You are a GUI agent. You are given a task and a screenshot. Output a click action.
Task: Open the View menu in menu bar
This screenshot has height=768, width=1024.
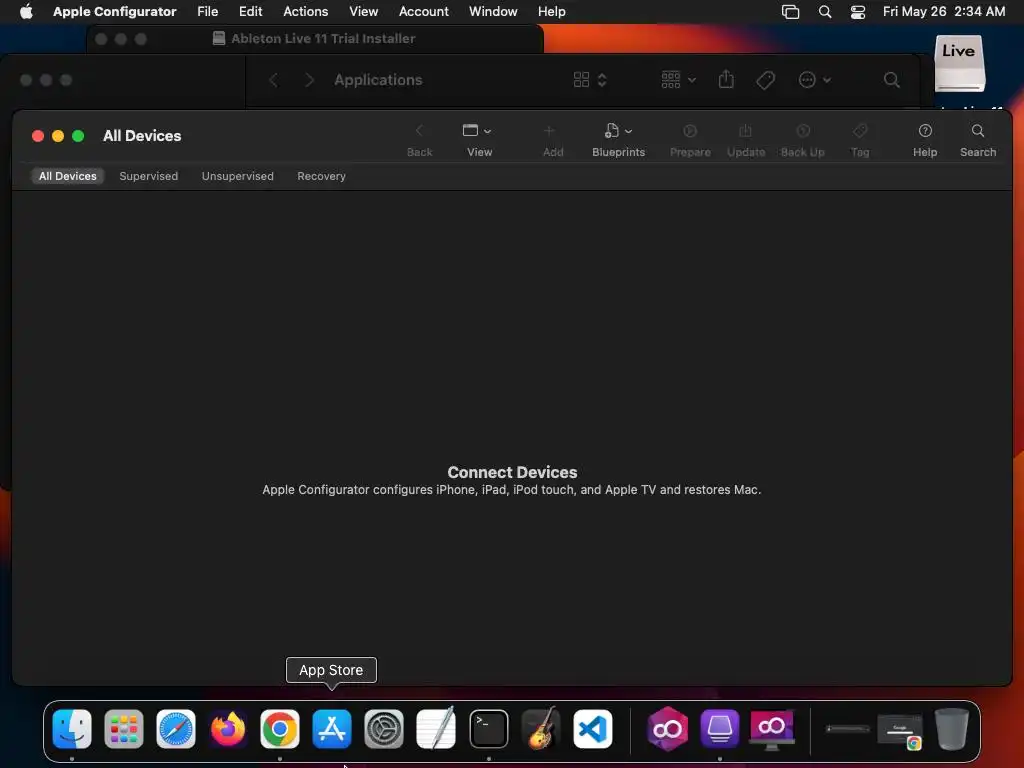(x=363, y=11)
